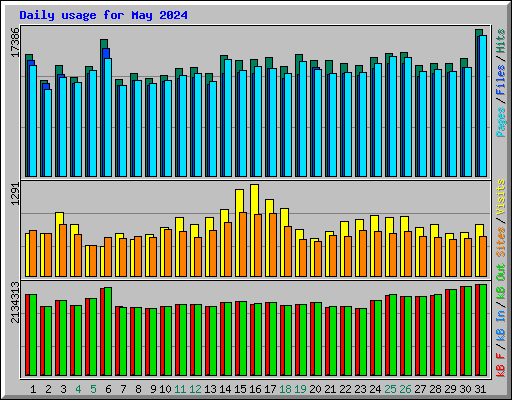Click the 'Hits' legend label
The image size is (512, 400).
[x=501, y=41]
